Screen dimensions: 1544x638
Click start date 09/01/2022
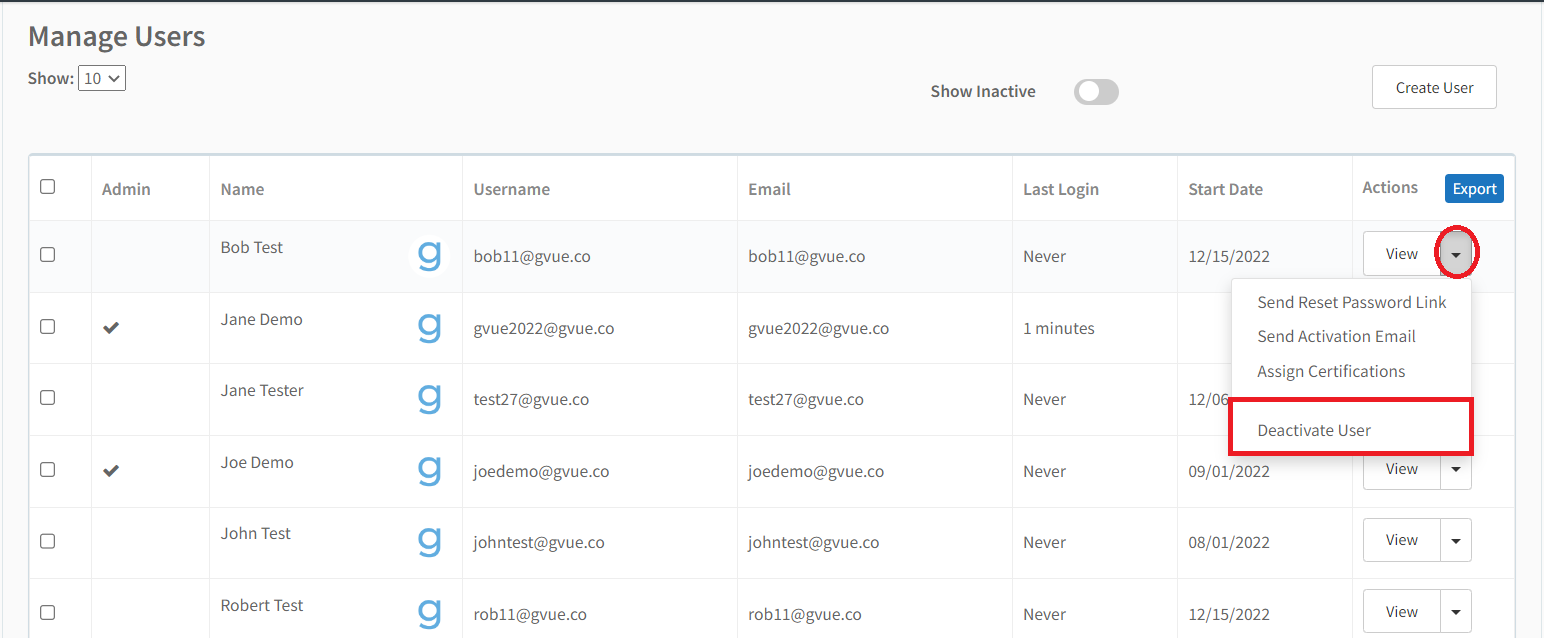click(1229, 472)
